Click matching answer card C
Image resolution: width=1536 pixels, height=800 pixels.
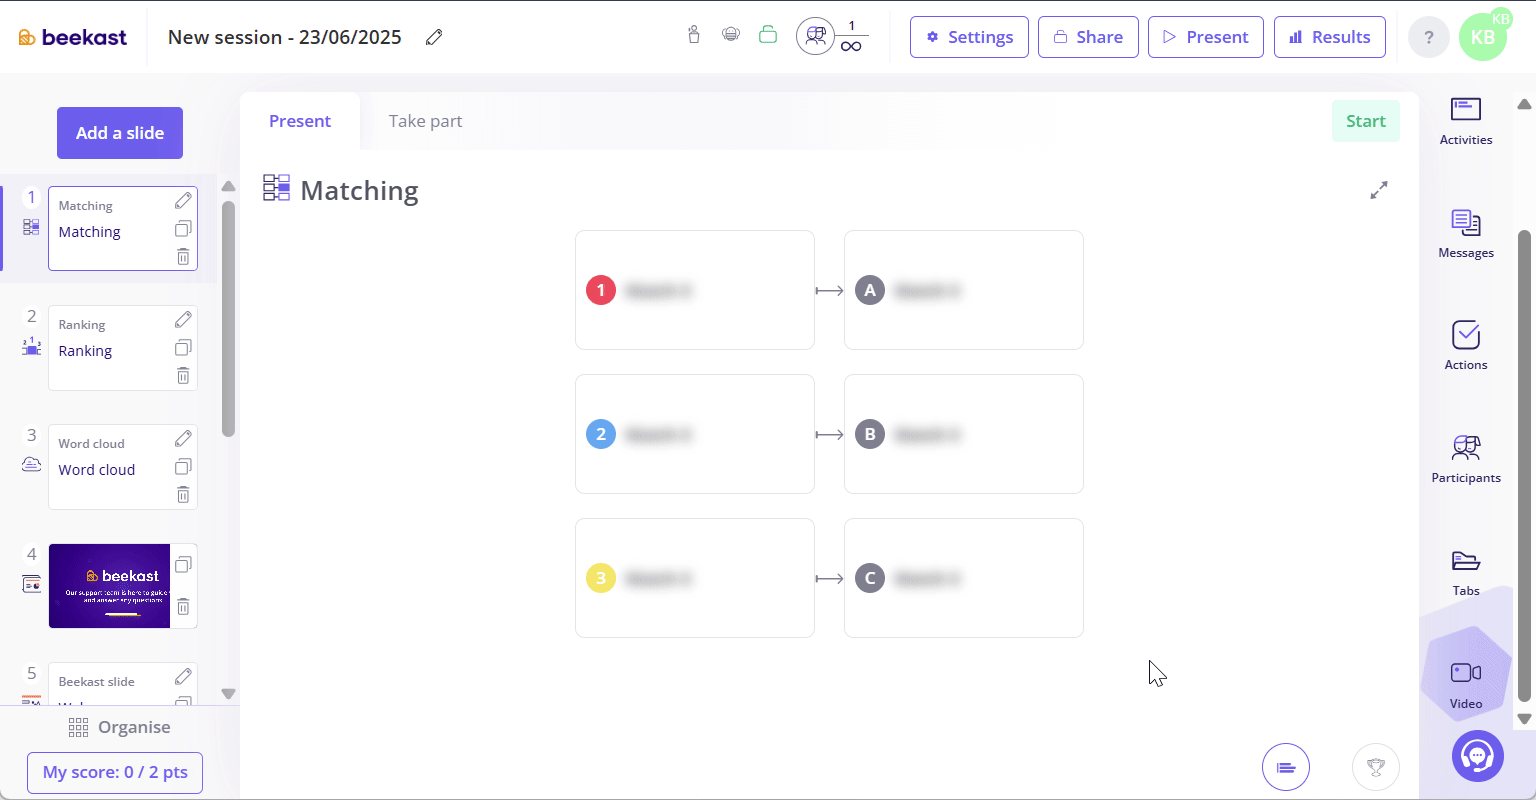(964, 578)
